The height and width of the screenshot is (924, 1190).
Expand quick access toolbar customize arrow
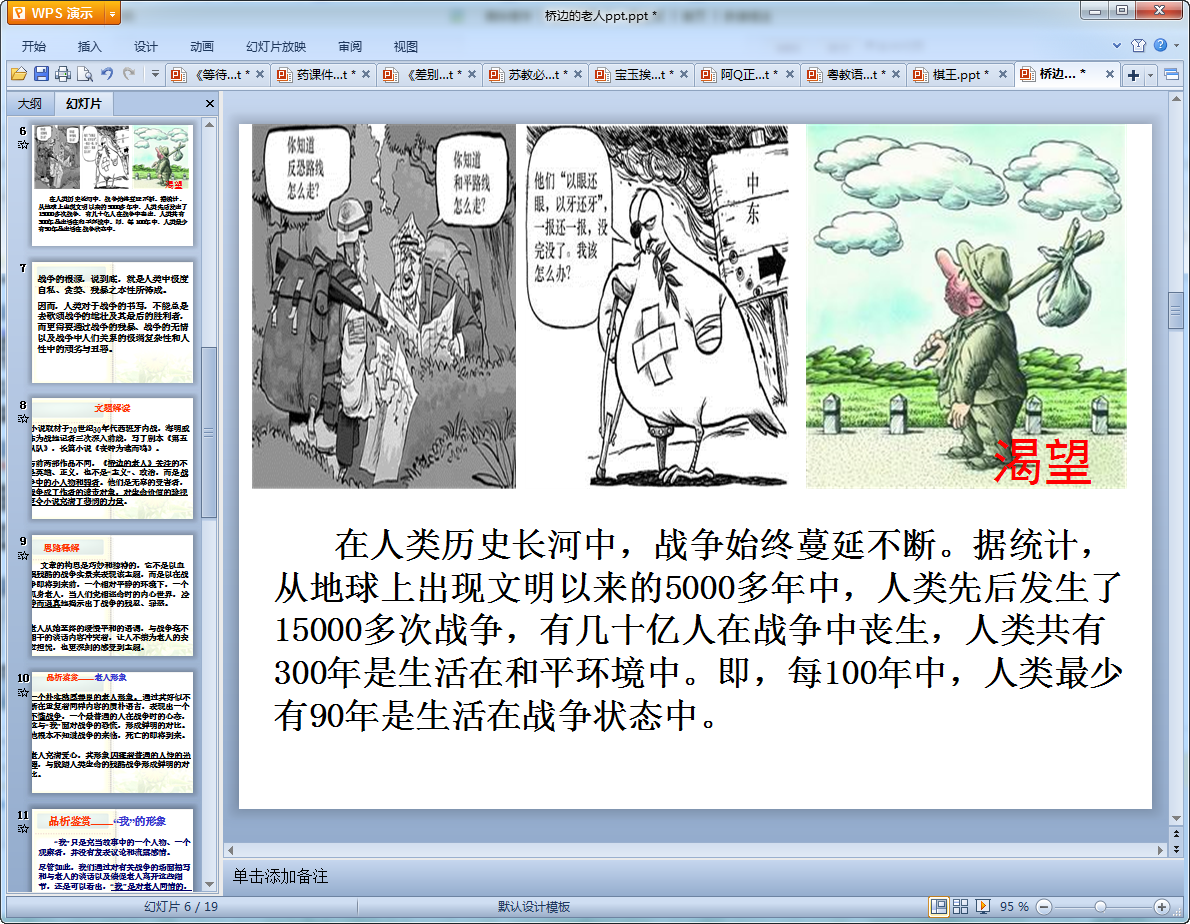[x=155, y=74]
